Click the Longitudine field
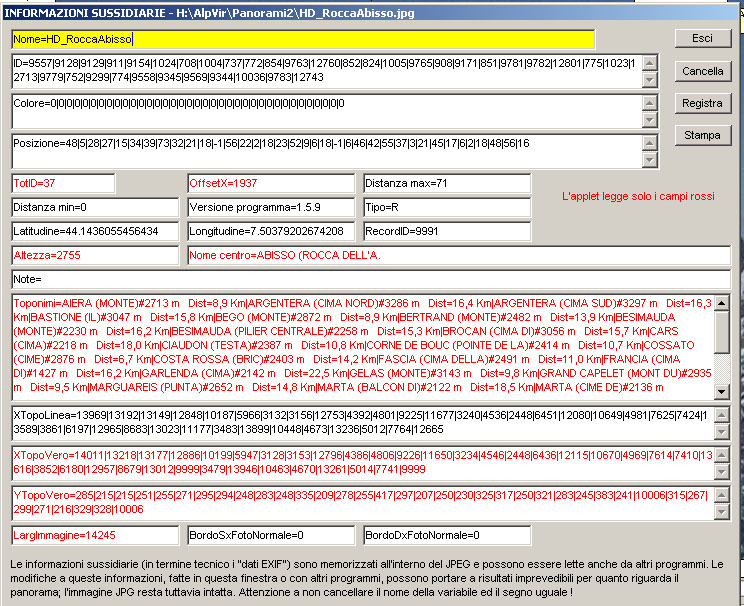The height and width of the screenshot is (606, 744). pos(271,231)
